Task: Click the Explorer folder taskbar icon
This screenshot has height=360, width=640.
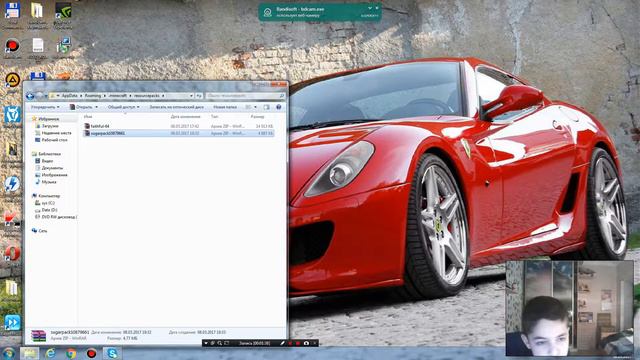Action: point(29,353)
